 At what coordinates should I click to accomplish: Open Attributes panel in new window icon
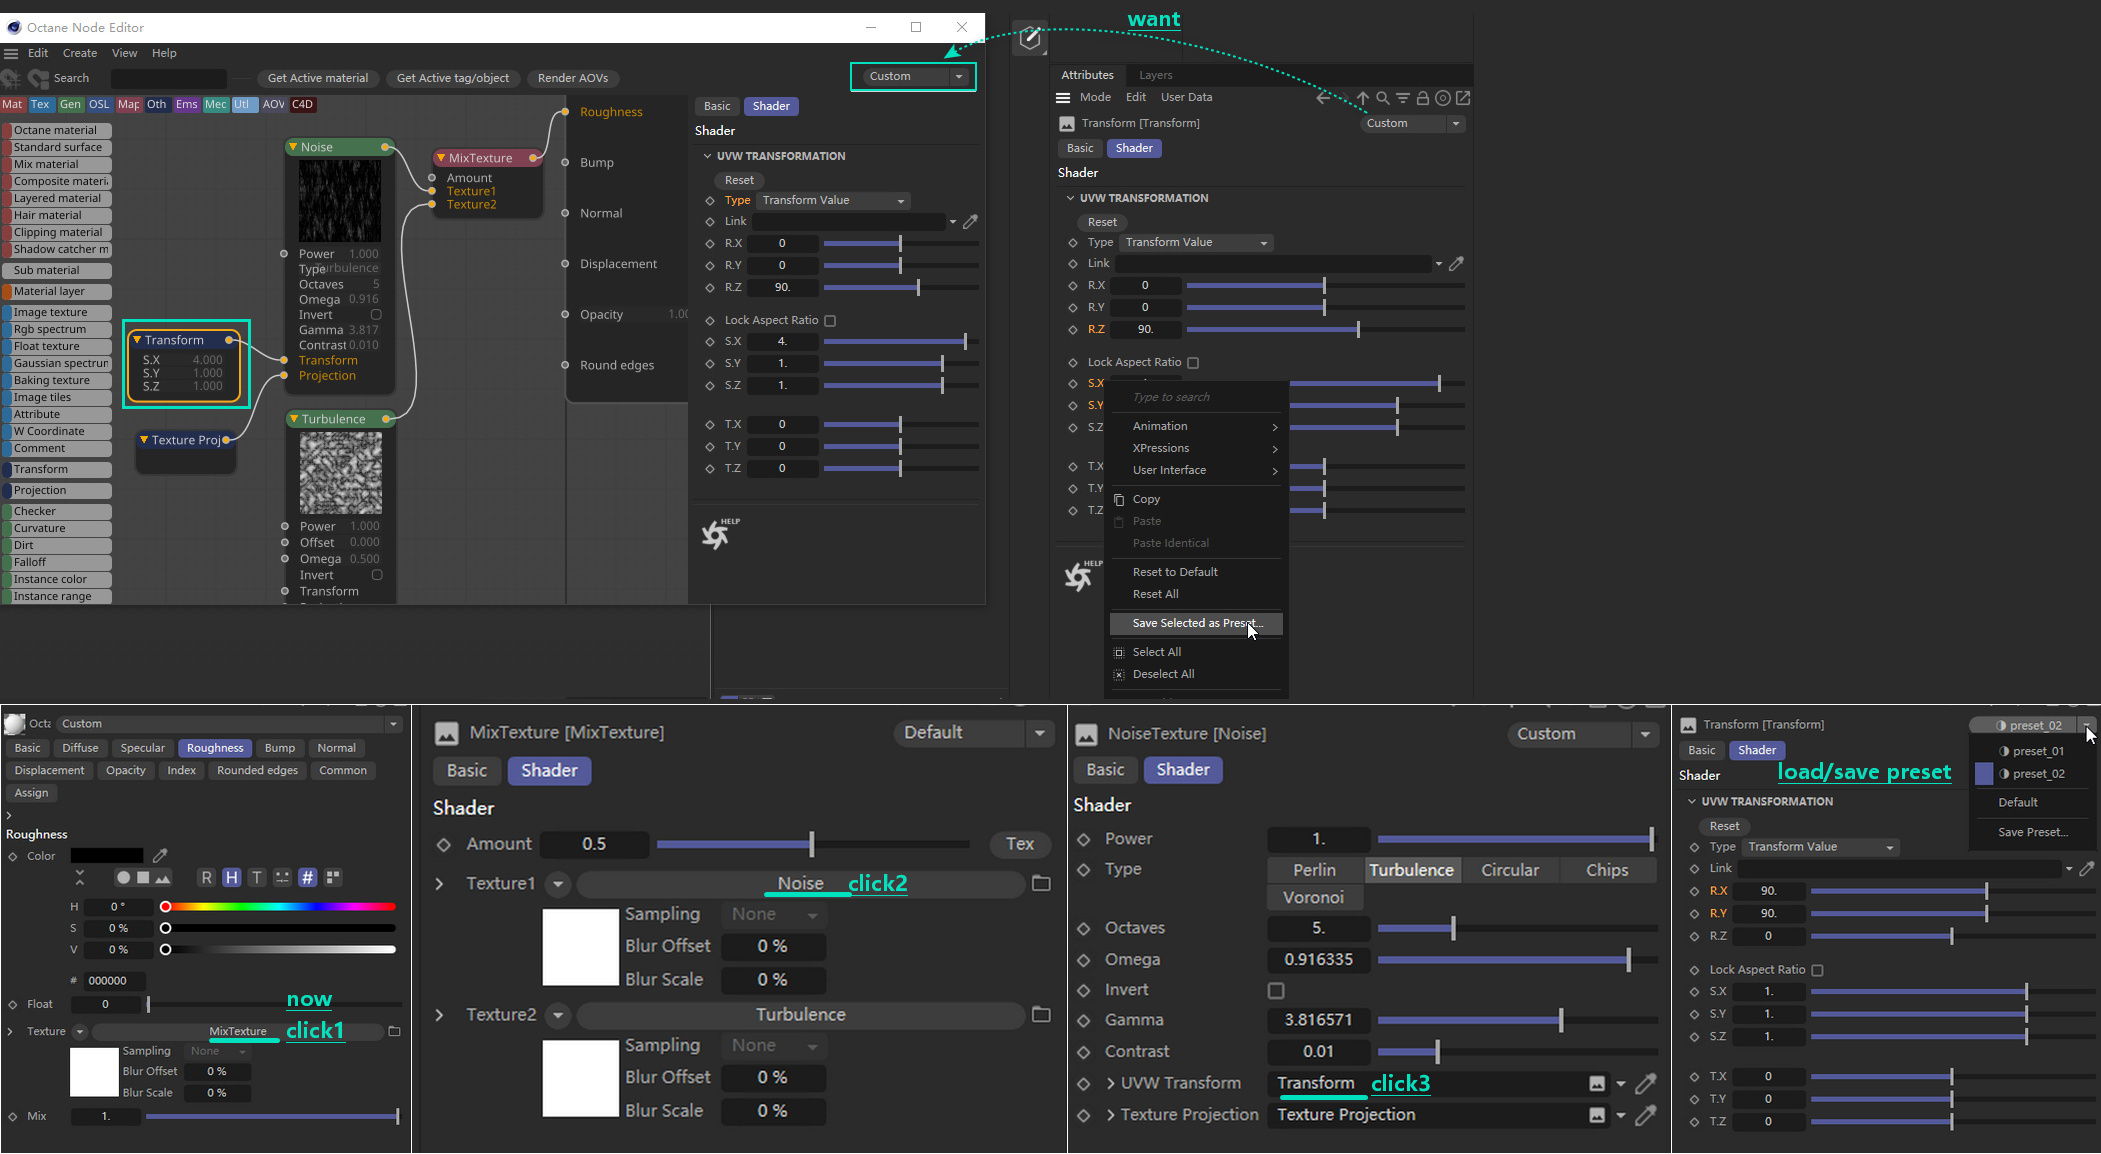(x=1463, y=98)
